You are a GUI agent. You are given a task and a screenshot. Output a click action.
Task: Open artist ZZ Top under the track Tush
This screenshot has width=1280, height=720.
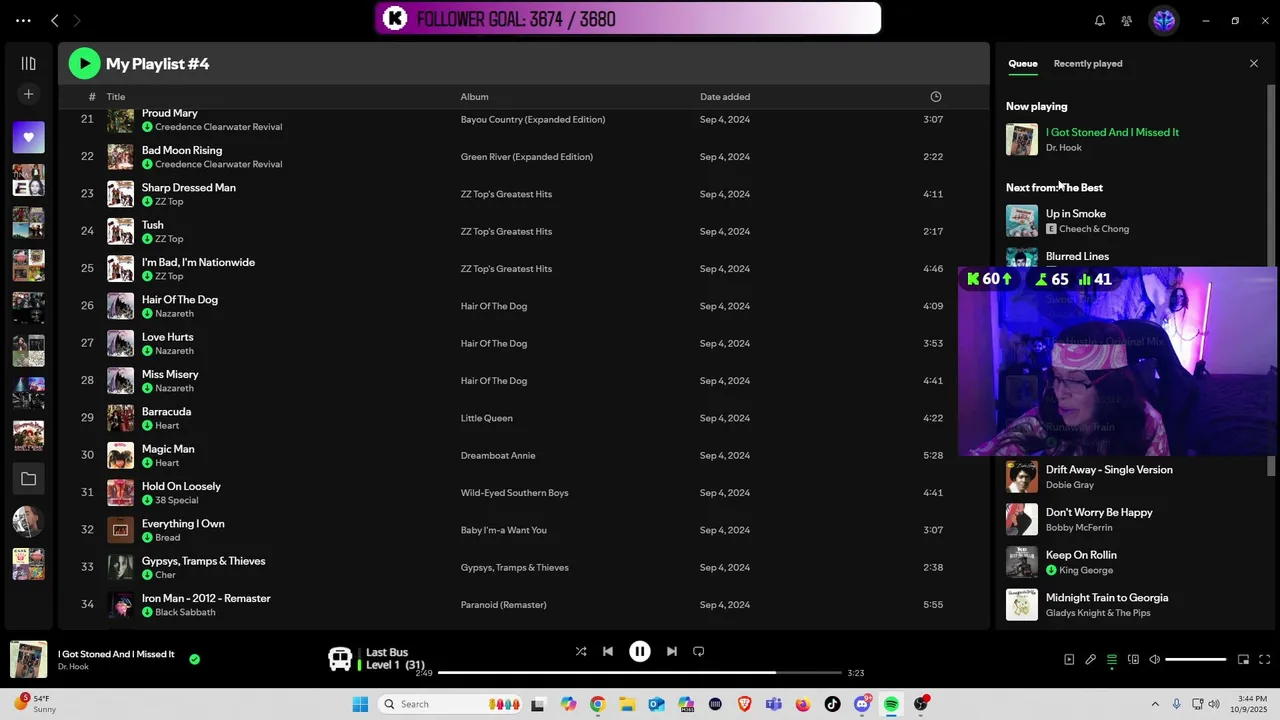pyautogui.click(x=169, y=239)
